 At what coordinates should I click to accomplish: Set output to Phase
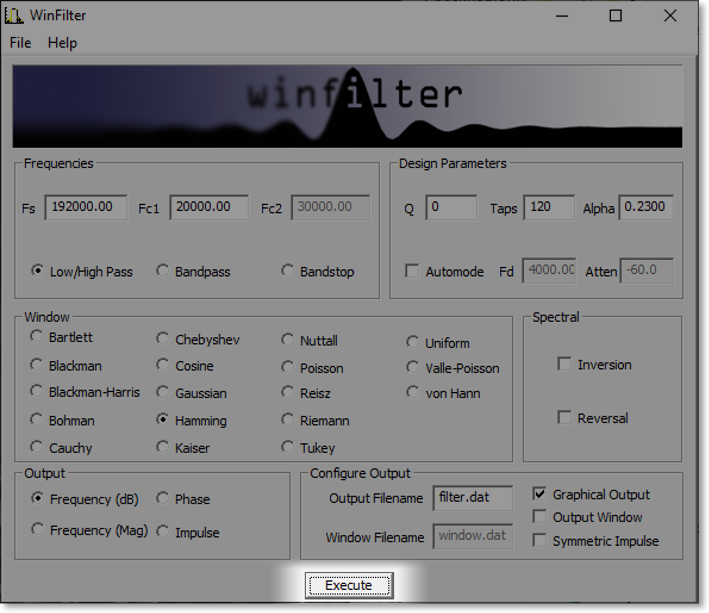(163, 498)
